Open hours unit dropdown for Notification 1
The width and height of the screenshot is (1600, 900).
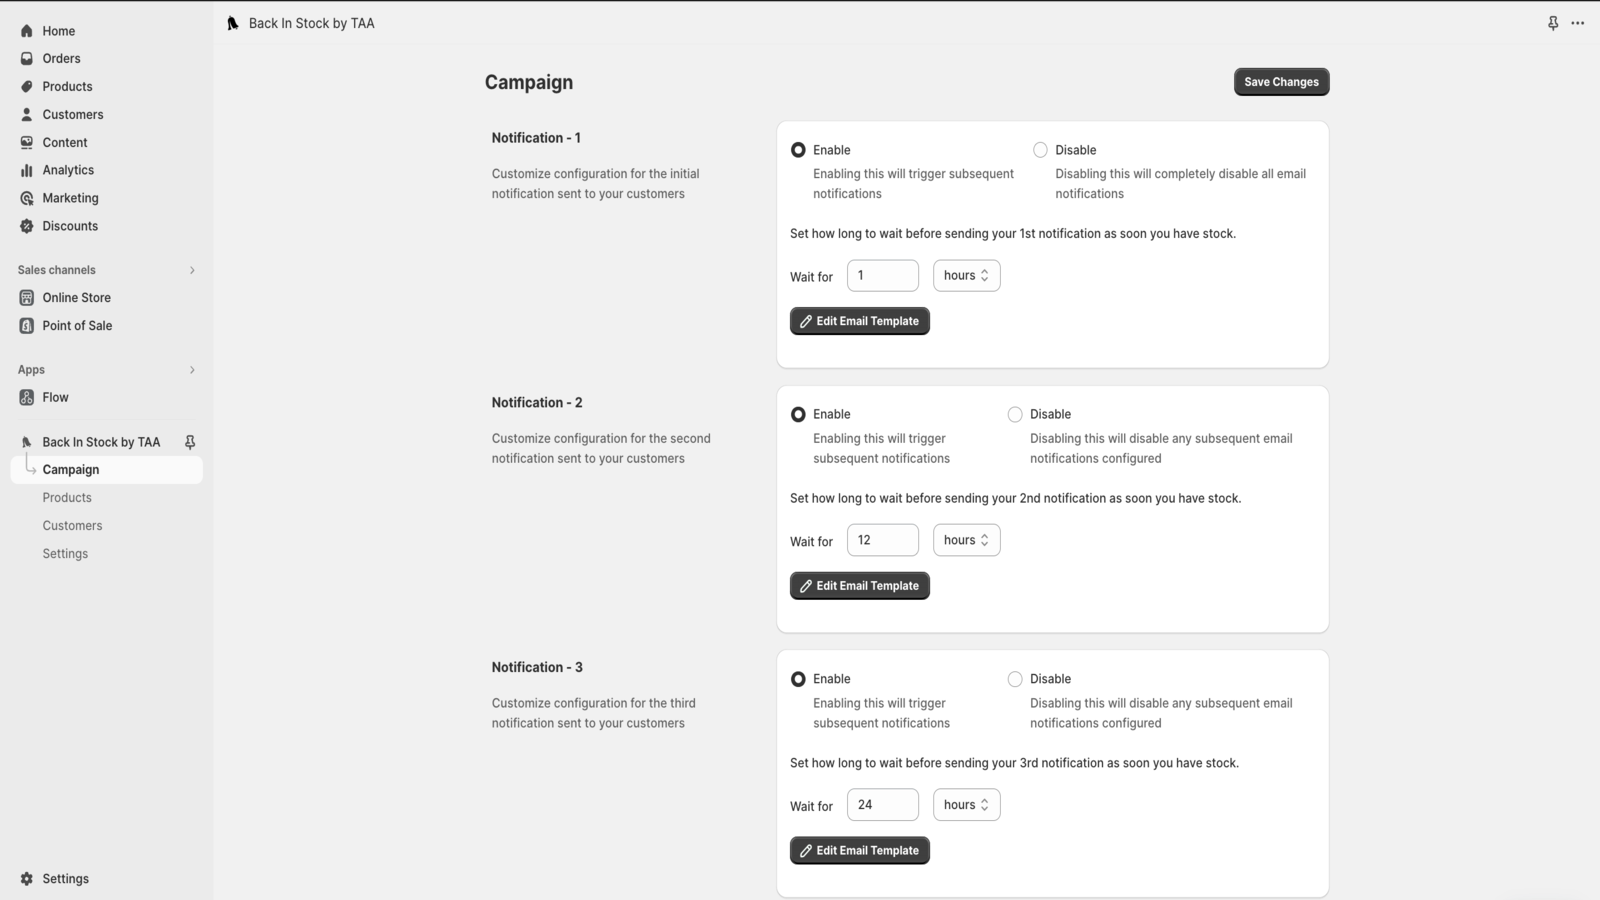tap(966, 276)
